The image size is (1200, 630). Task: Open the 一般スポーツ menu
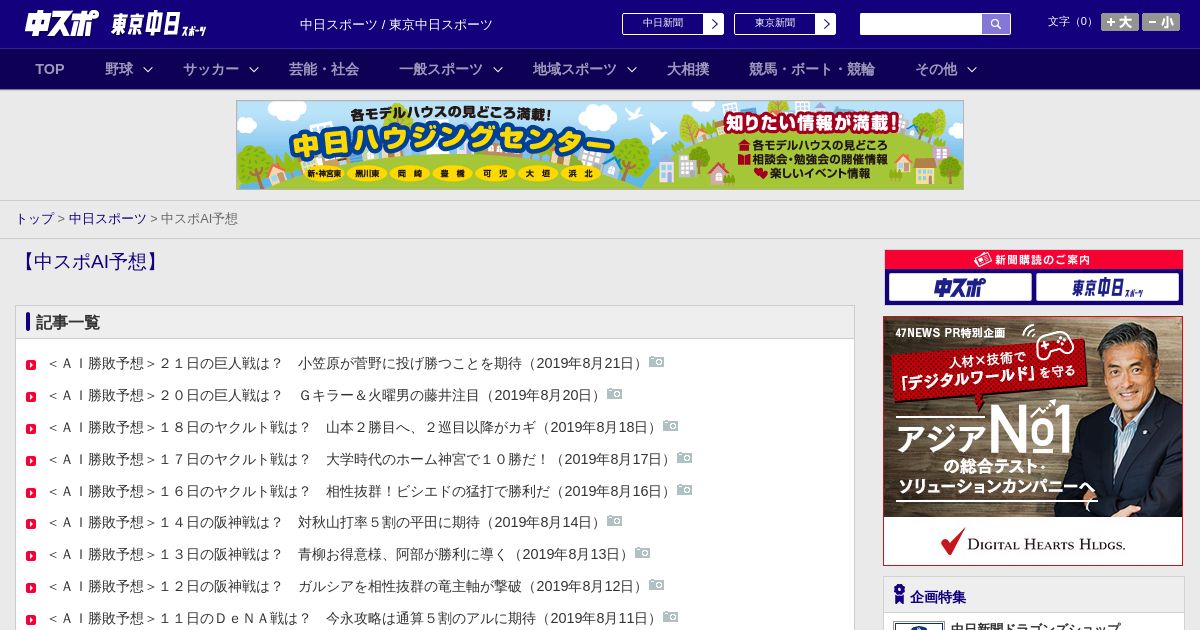(441, 69)
